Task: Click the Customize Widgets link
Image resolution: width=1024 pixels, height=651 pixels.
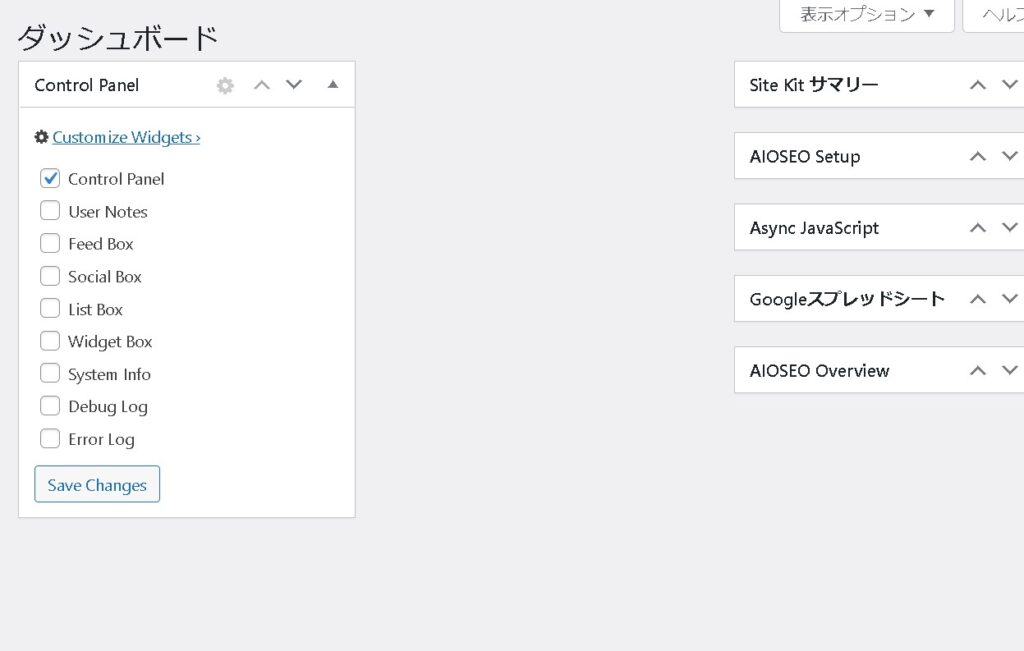Action: pos(126,138)
